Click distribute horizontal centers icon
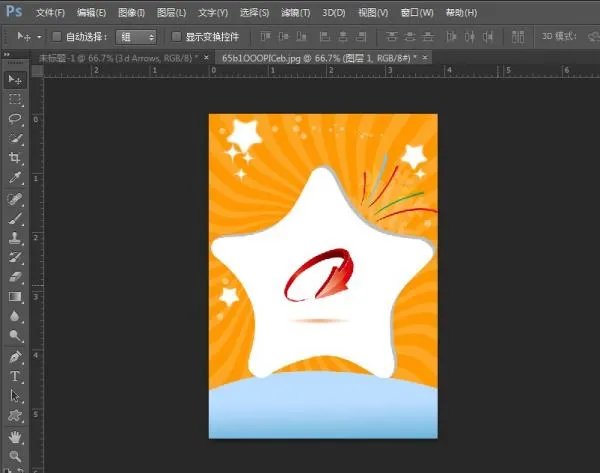The height and width of the screenshot is (473, 600). pyautogui.click(x=470, y=37)
